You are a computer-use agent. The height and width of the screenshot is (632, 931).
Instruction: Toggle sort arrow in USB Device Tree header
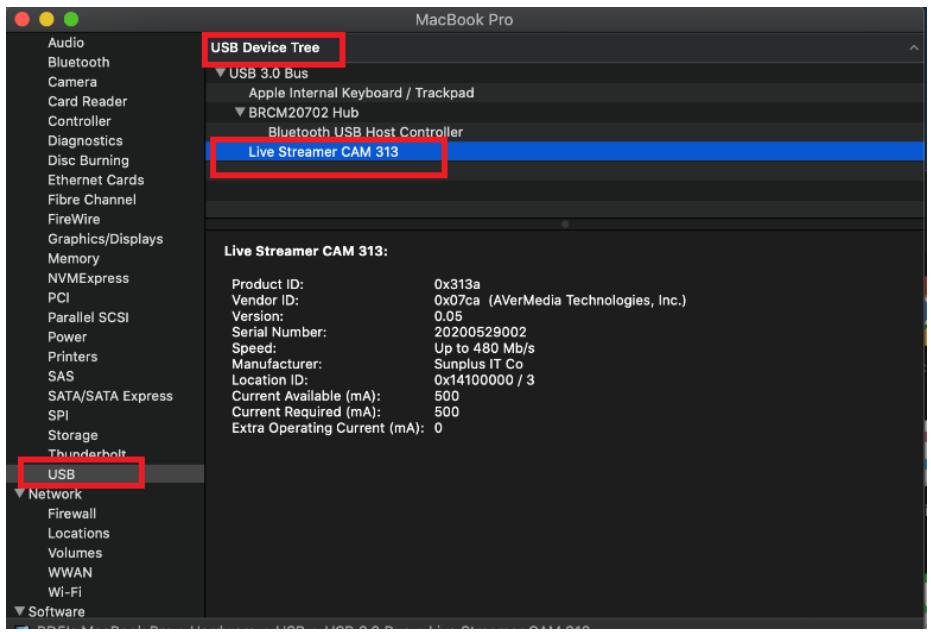(913, 48)
